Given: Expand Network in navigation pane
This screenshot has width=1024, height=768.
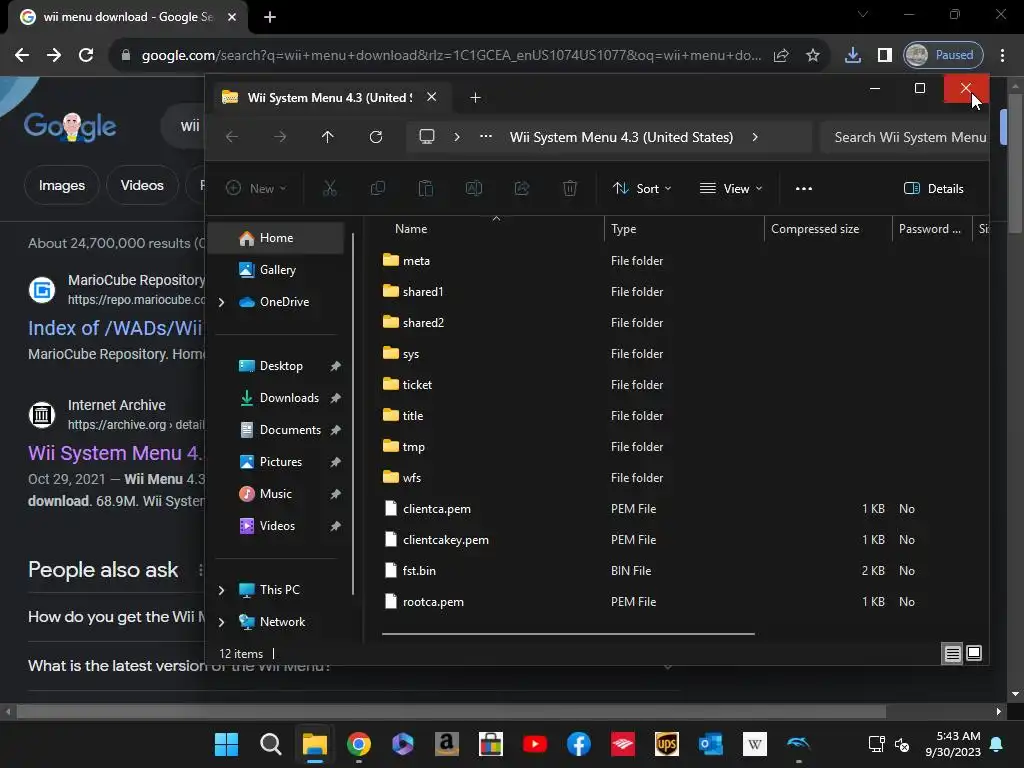Looking at the screenshot, I should [221, 622].
